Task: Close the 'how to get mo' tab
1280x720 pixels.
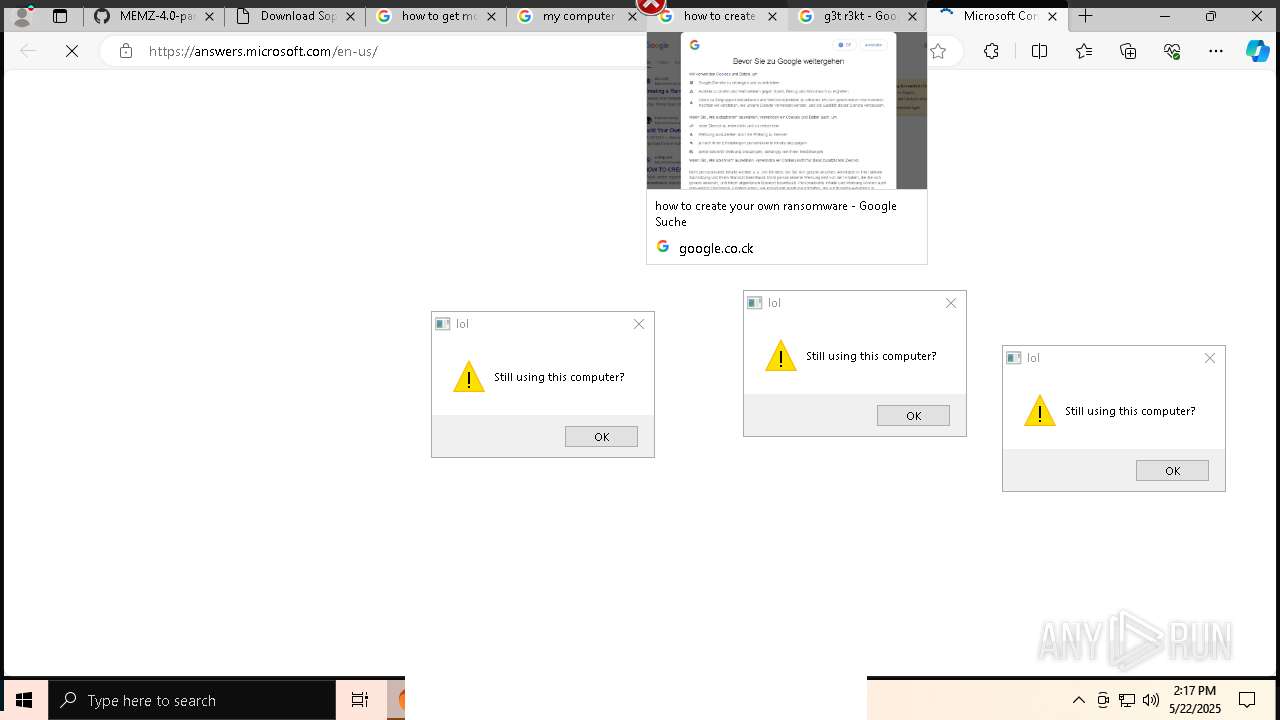Action: point(491,16)
